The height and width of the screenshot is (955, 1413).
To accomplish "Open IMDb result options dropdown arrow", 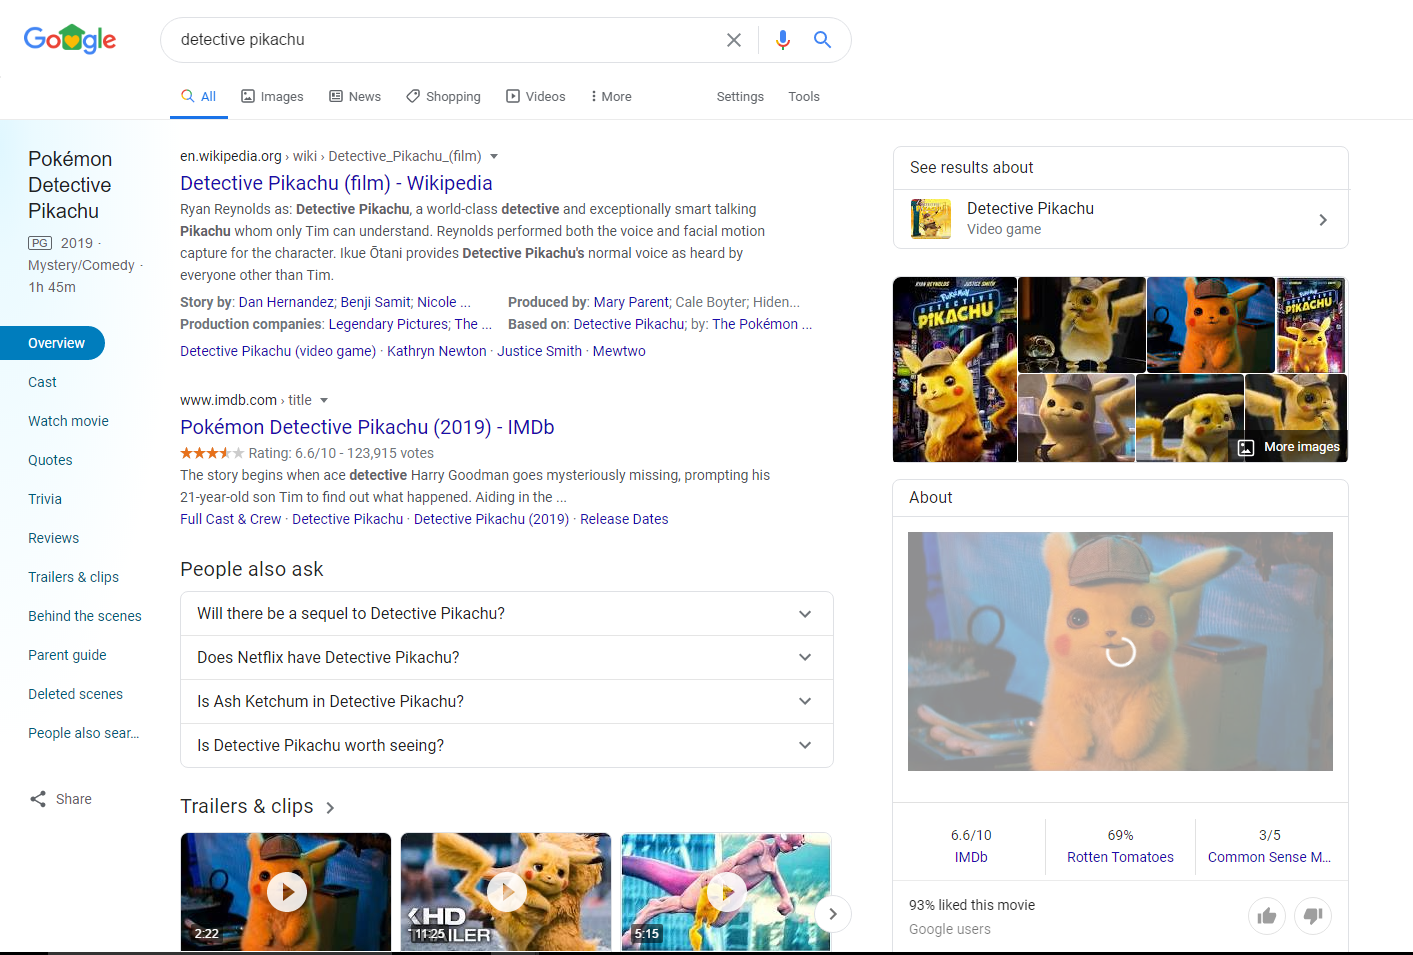I will [x=324, y=401].
